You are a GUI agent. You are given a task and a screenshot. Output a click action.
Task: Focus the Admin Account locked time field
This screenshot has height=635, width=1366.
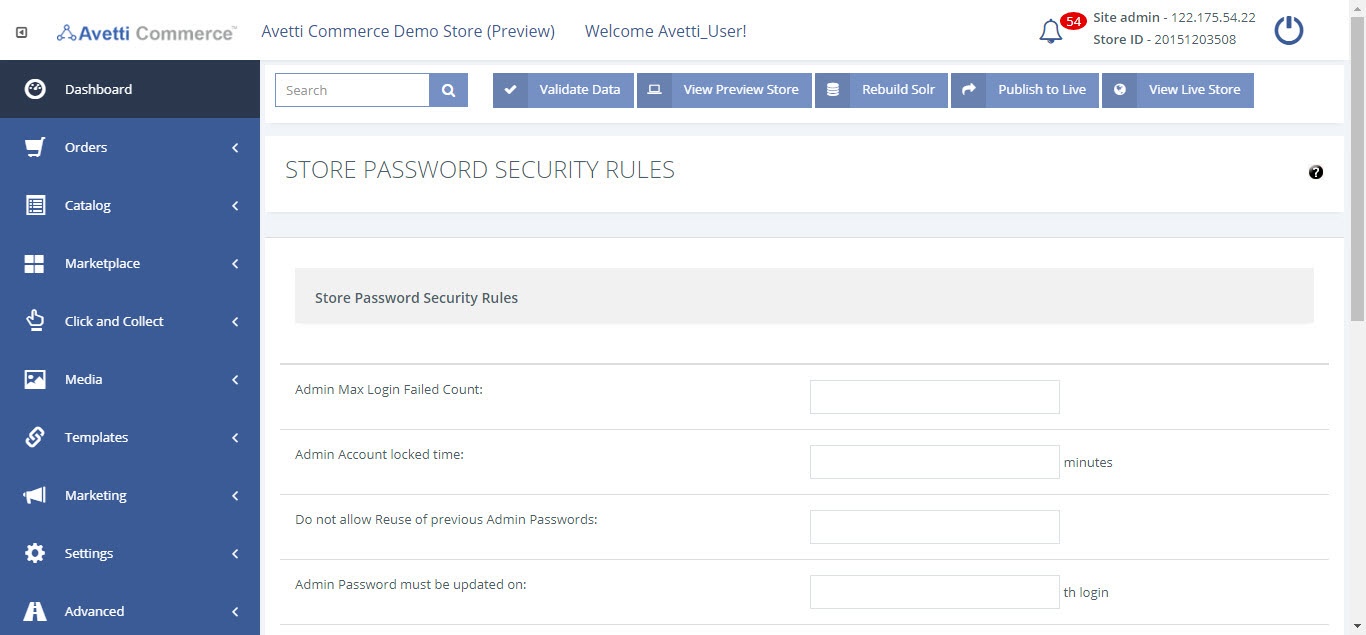pyautogui.click(x=934, y=462)
